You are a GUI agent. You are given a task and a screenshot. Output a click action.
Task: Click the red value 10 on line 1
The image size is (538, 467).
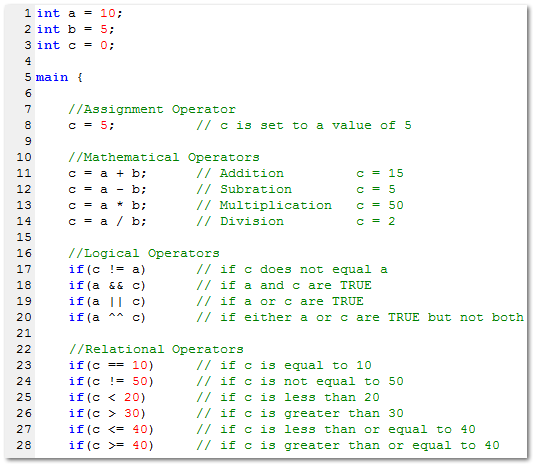click(107, 13)
